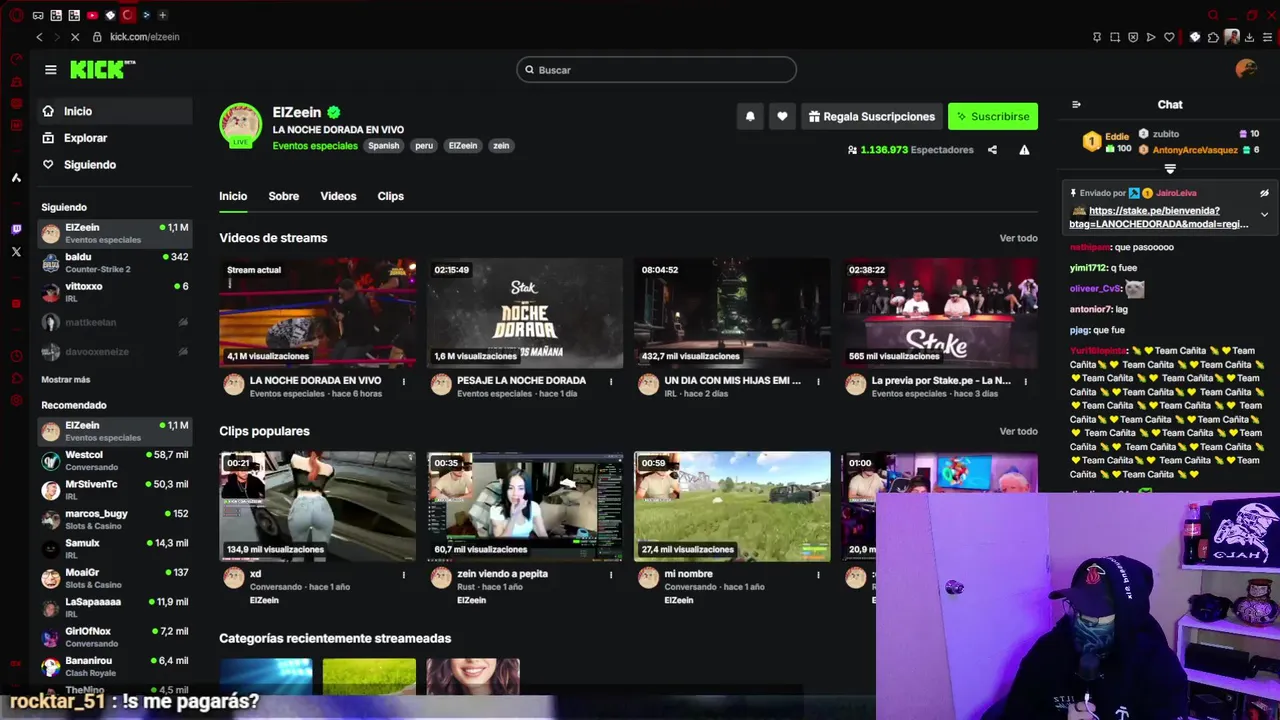1280x720 pixels.
Task: Open browser extensions puzzle icon
Action: tap(1213, 37)
